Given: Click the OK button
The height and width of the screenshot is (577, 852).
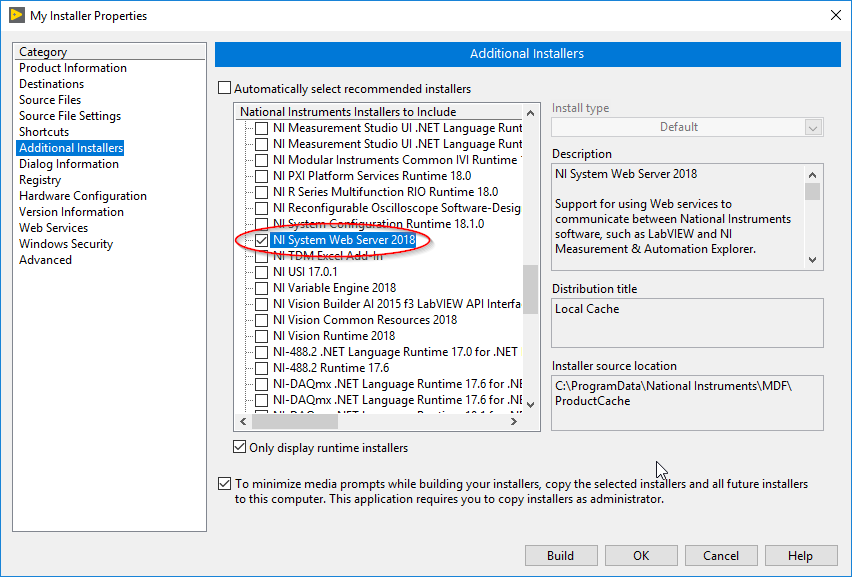Looking at the screenshot, I should point(641,555).
